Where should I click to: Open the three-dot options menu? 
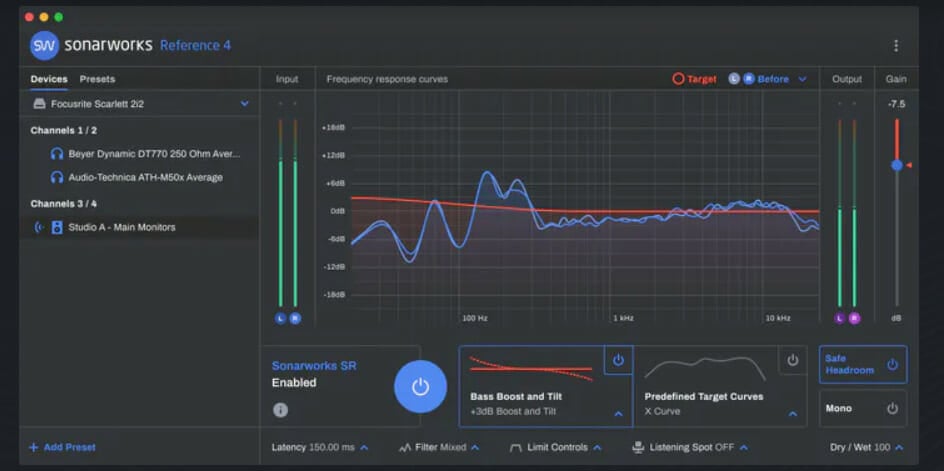coord(896,46)
